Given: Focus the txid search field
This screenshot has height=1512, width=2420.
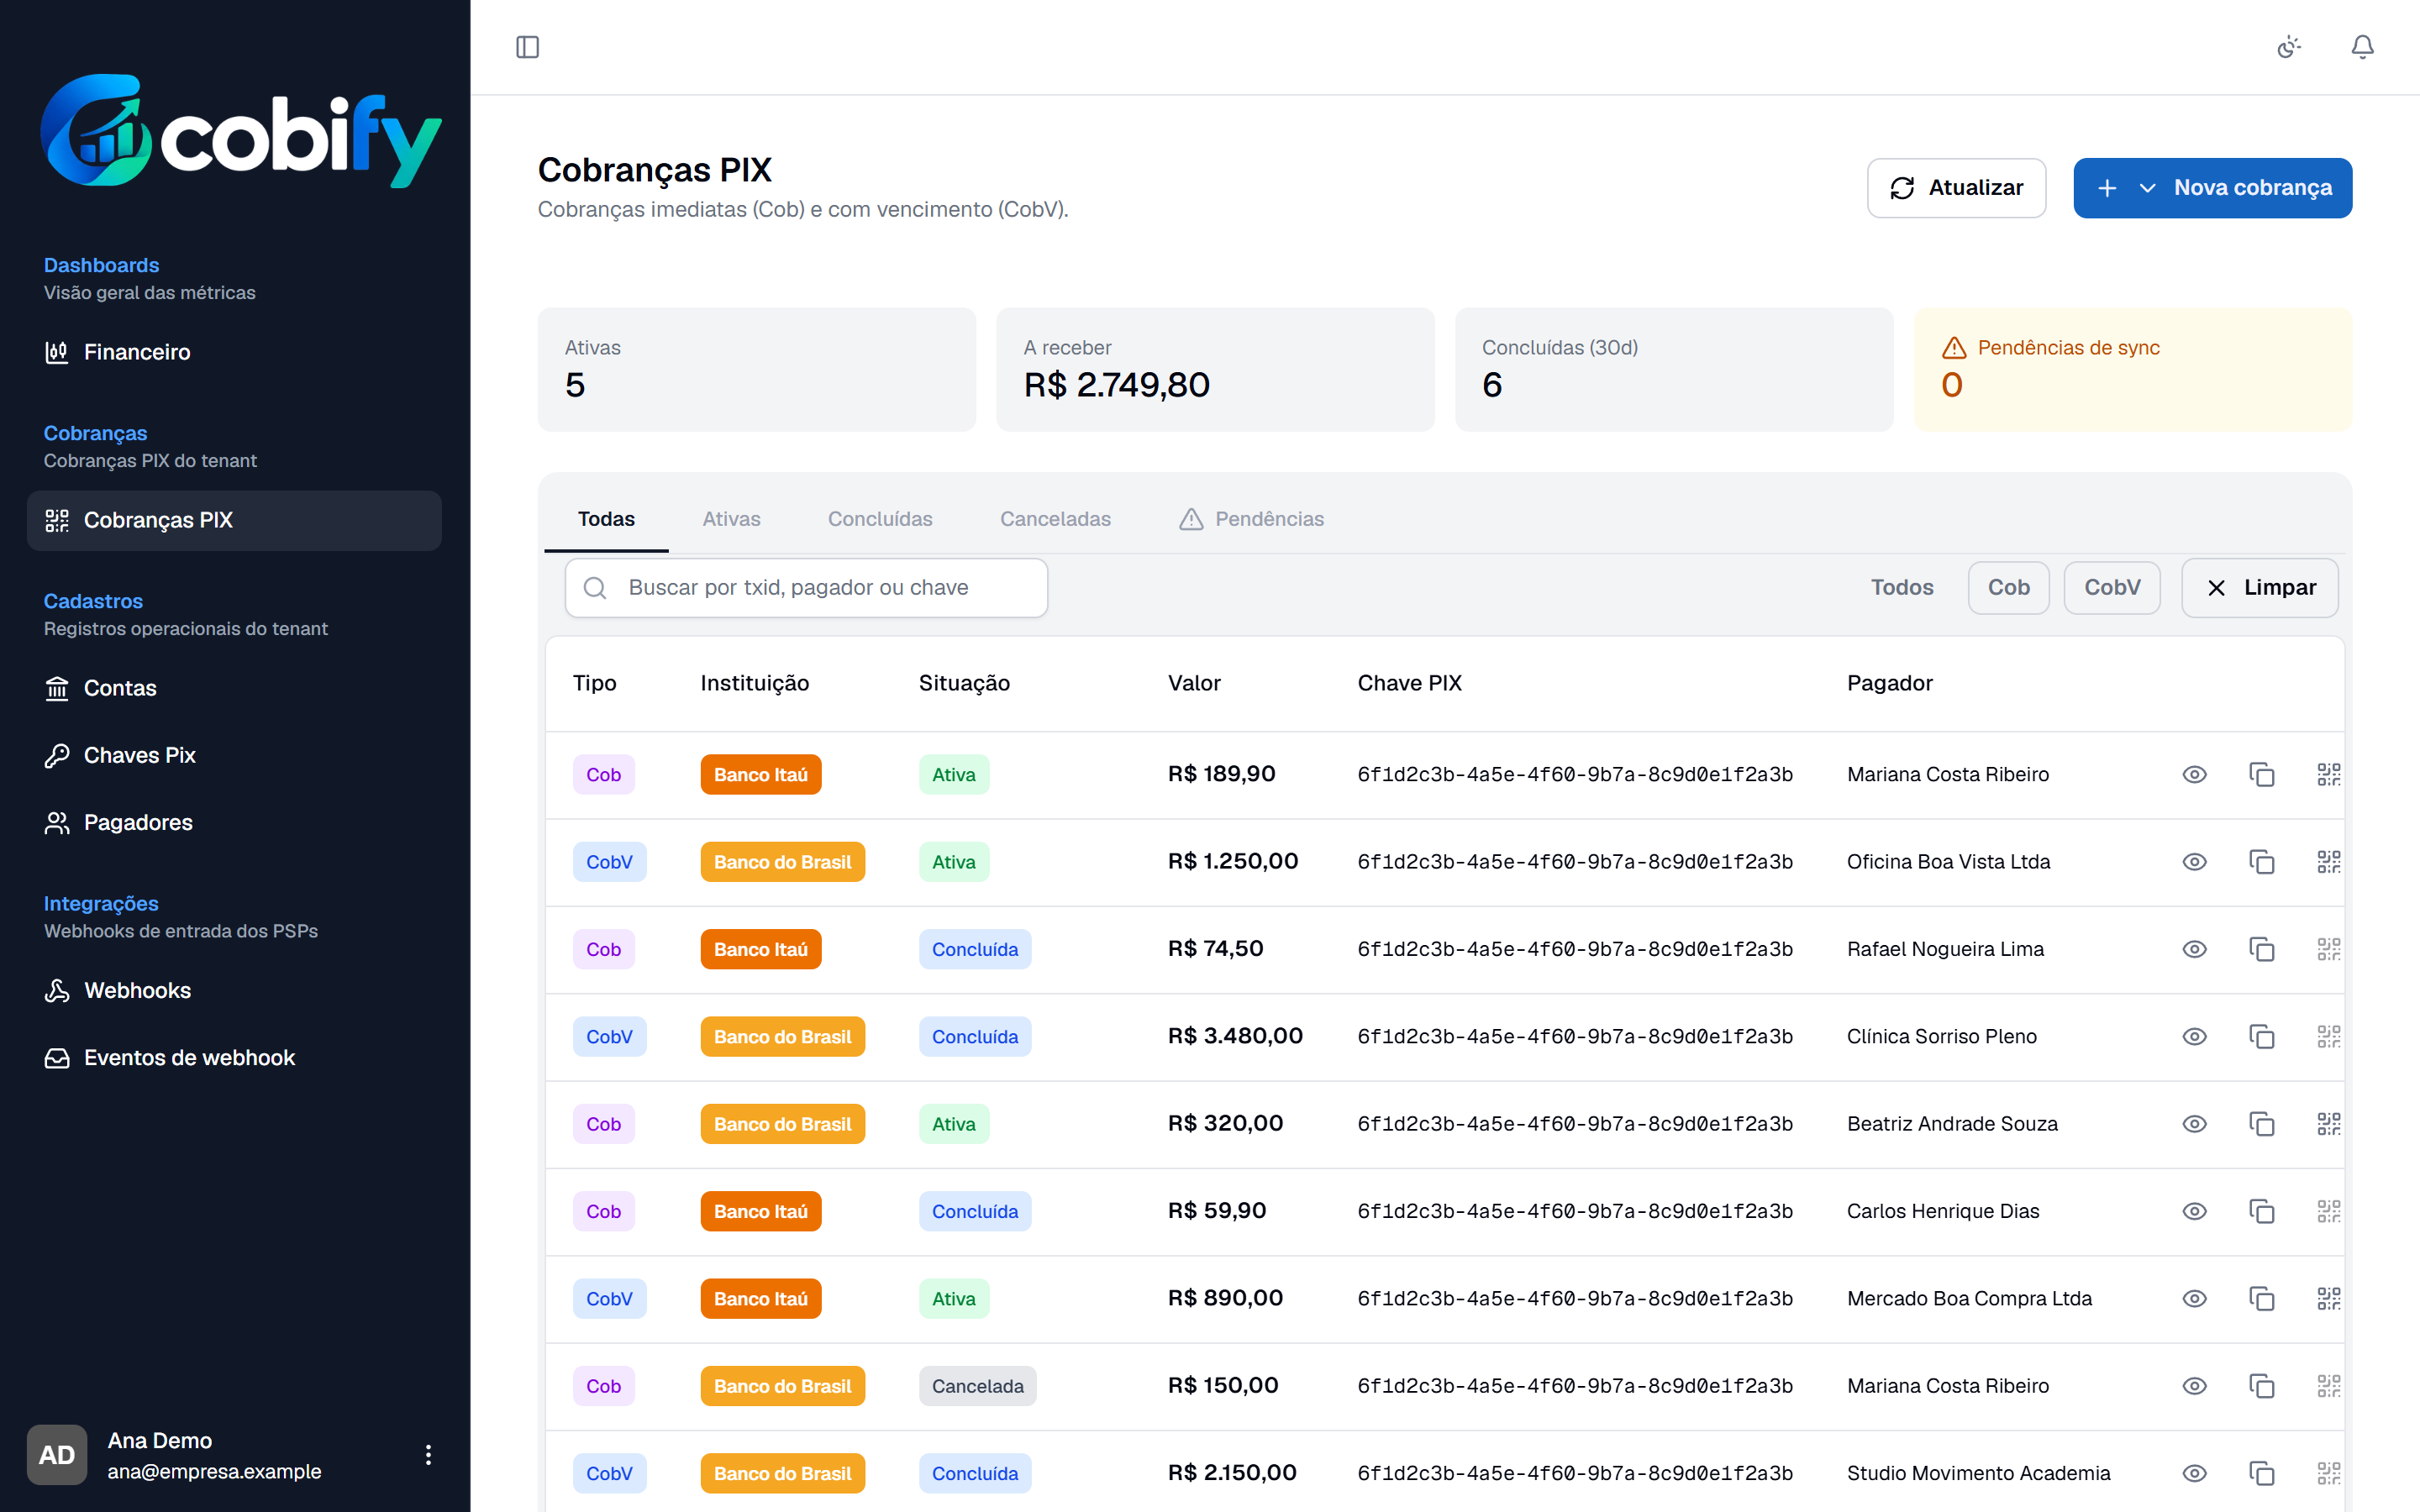Looking at the screenshot, I should coord(806,588).
